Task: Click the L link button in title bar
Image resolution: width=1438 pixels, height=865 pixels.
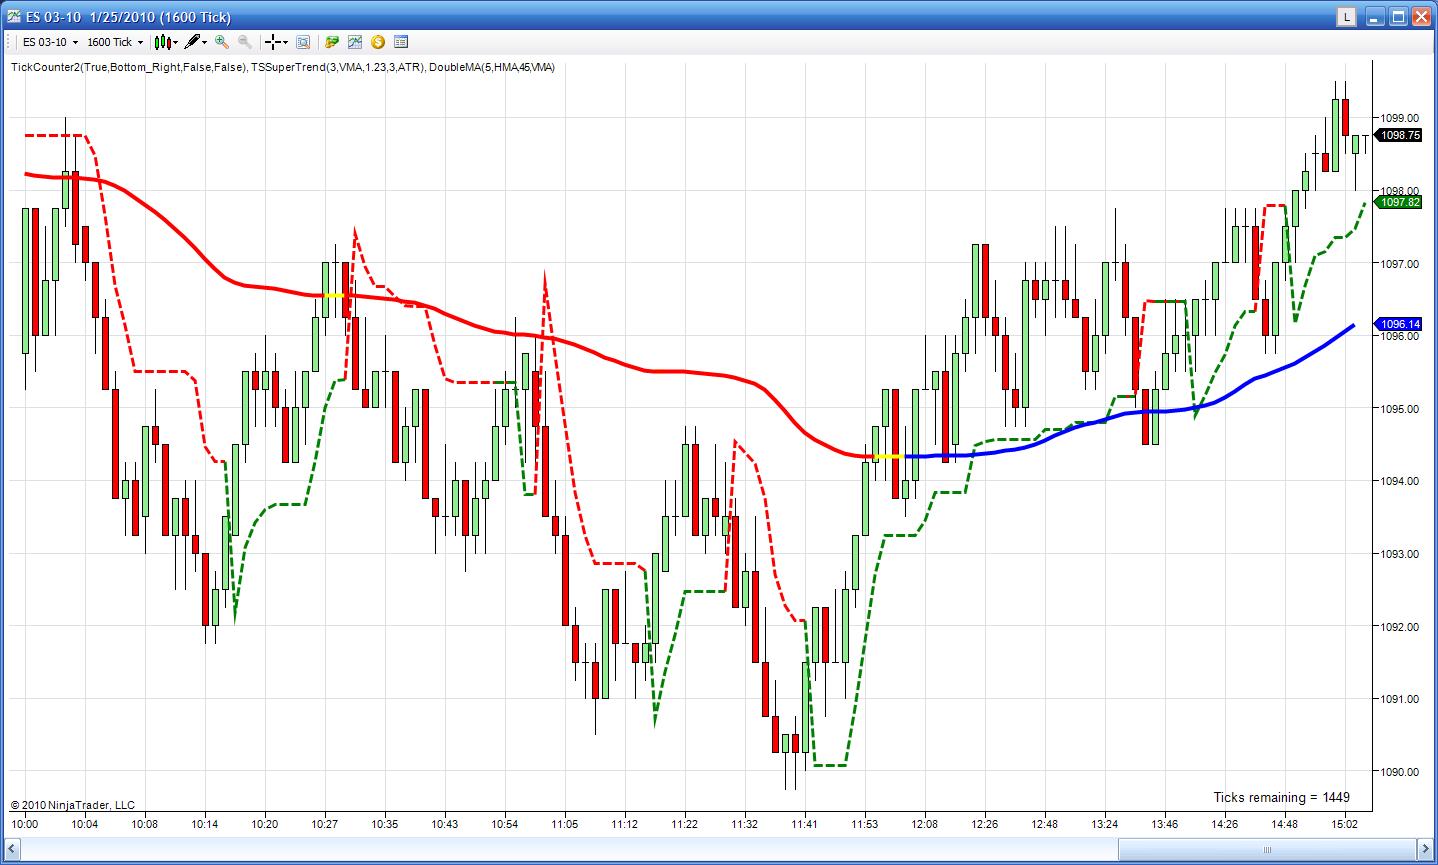Action: 1348,17
